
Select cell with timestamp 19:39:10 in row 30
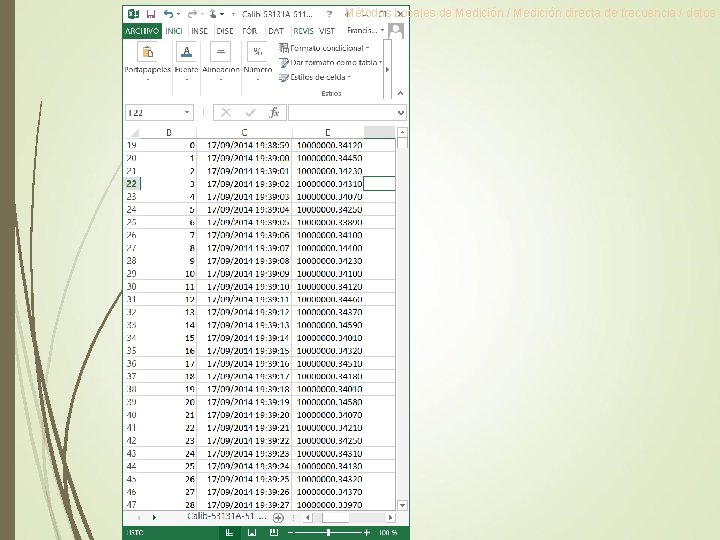[244, 287]
